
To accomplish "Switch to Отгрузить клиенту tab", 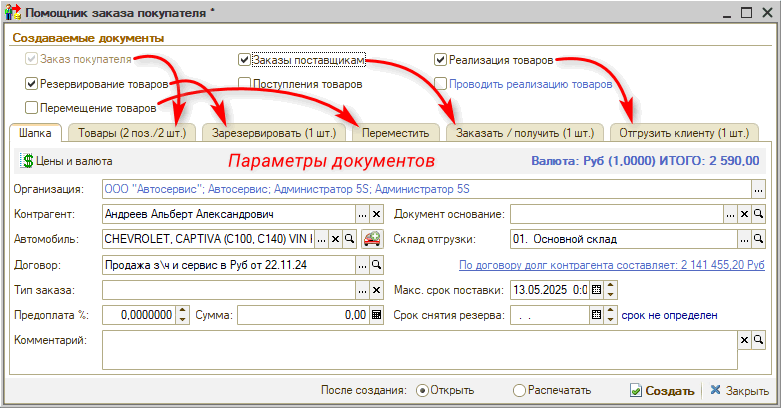I will click(684, 132).
